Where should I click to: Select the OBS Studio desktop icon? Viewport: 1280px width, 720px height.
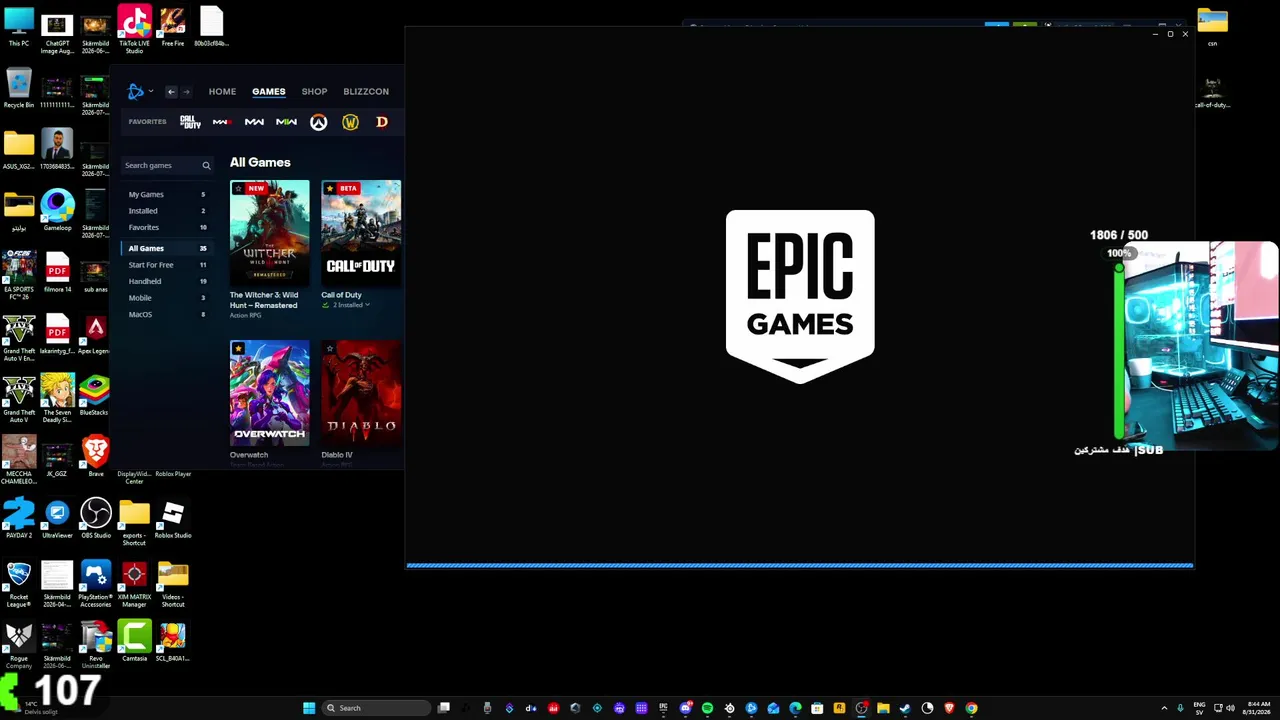coord(96,518)
